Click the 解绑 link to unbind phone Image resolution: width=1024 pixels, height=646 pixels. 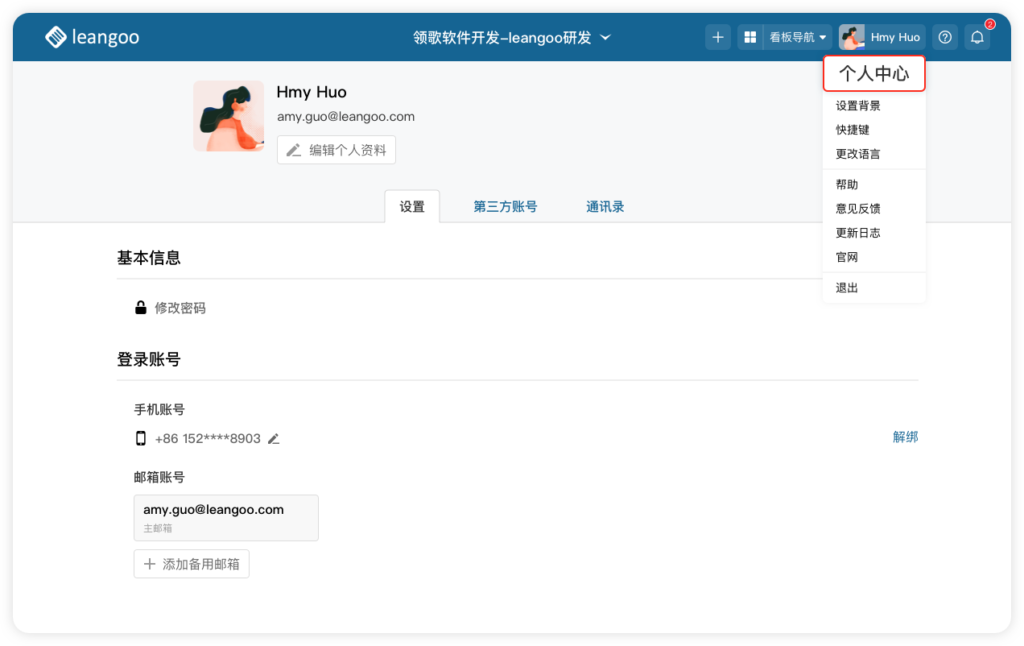pos(905,437)
